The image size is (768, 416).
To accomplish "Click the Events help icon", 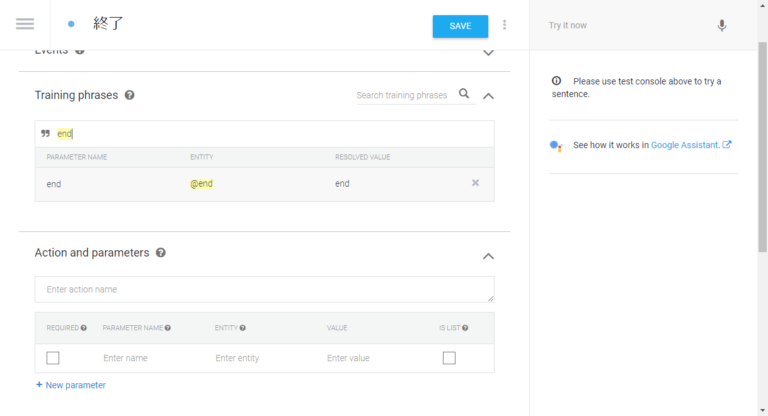I will click(x=80, y=50).
